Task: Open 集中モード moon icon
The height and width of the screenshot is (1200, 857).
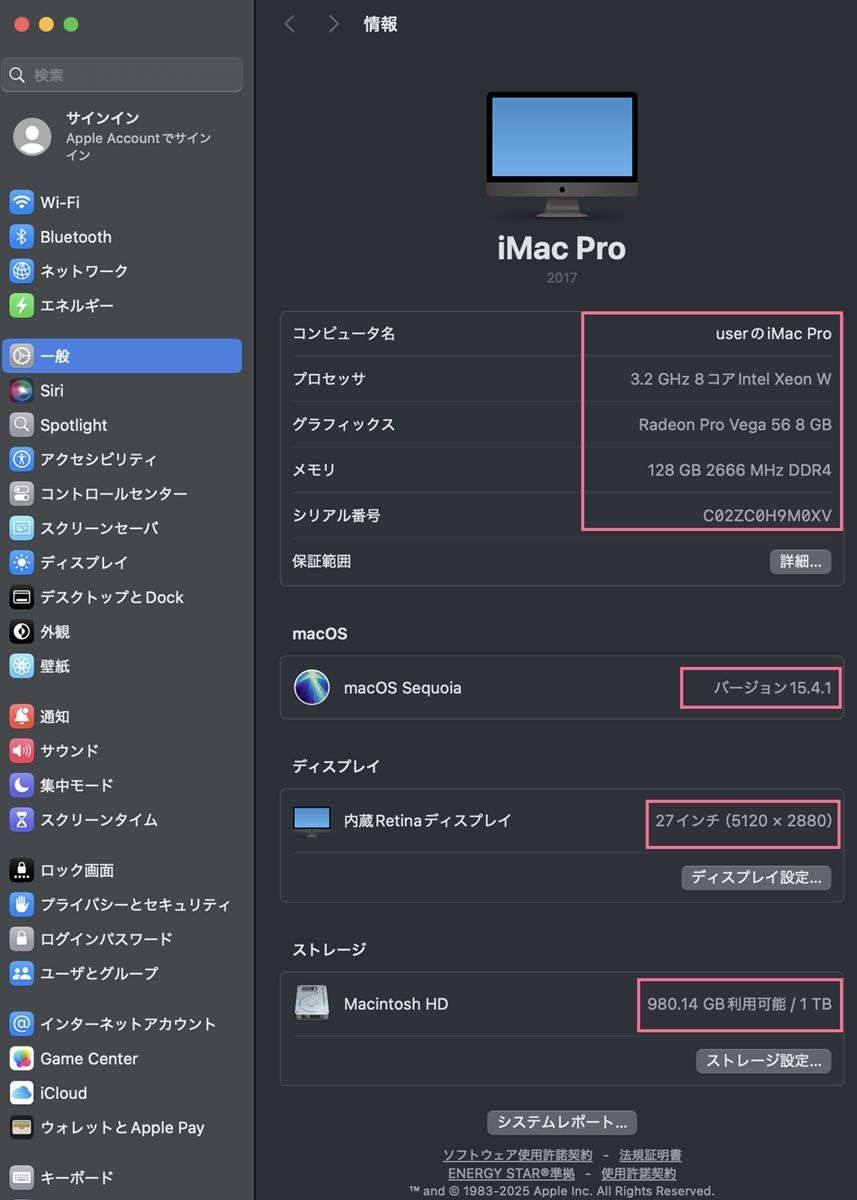Action: (x=22, y=785)
